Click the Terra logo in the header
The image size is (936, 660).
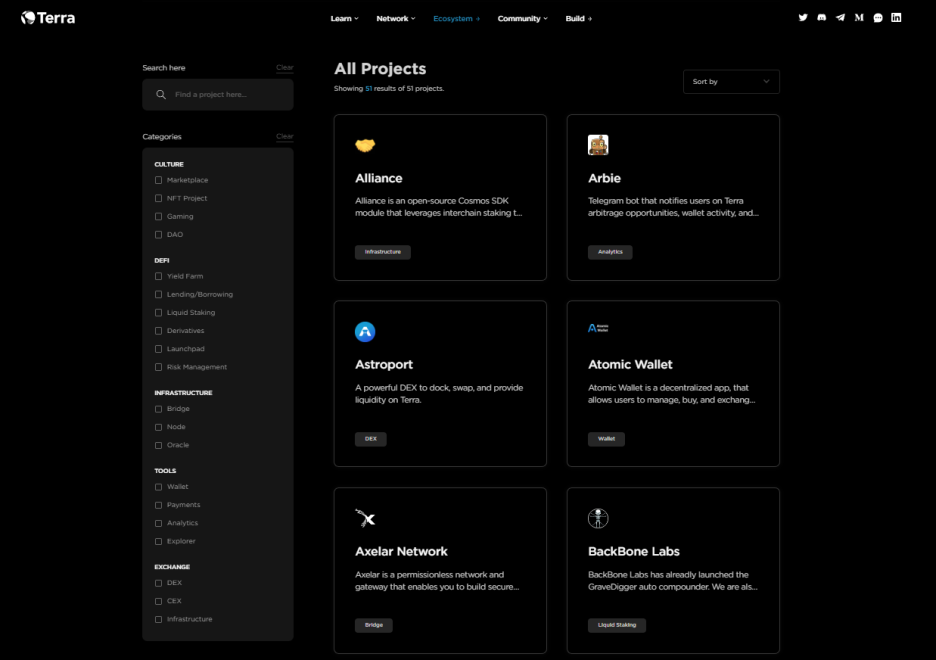(x=48, y=18)
